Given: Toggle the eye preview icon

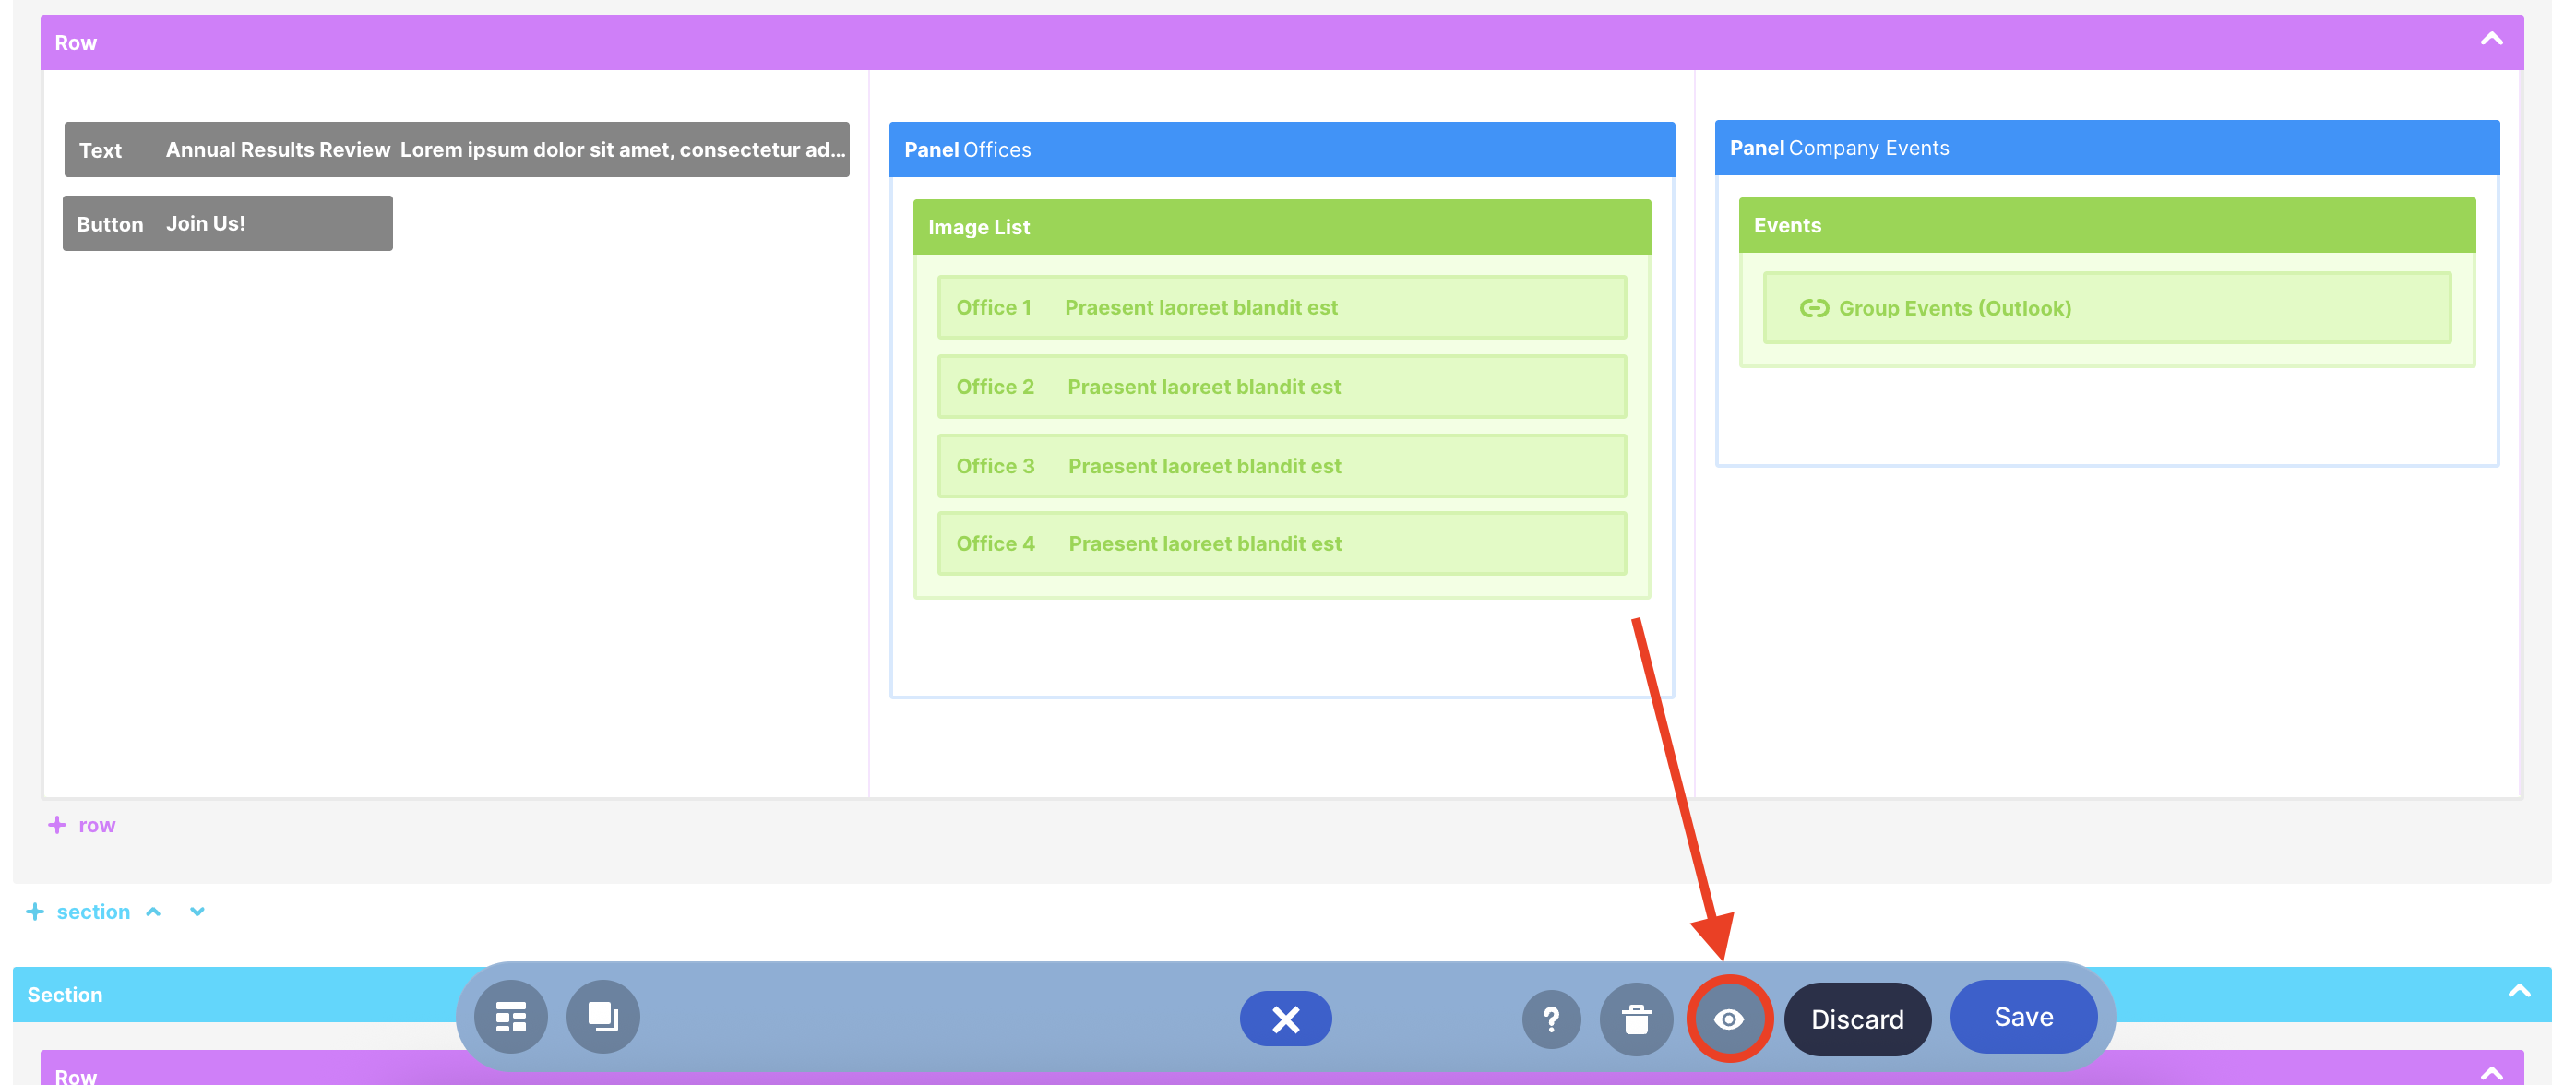Looking at the screenshot, I should pos(1729,1019).
